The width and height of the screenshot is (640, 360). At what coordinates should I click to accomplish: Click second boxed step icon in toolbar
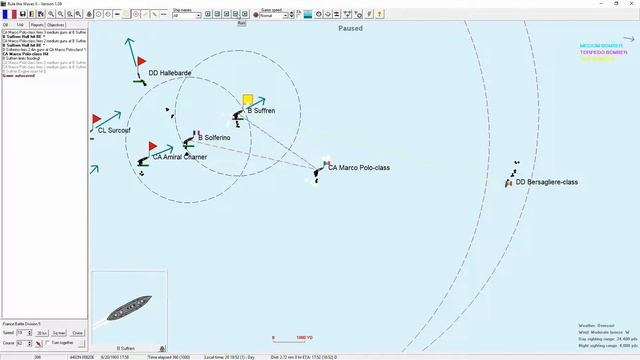click(x=217, y=14)
